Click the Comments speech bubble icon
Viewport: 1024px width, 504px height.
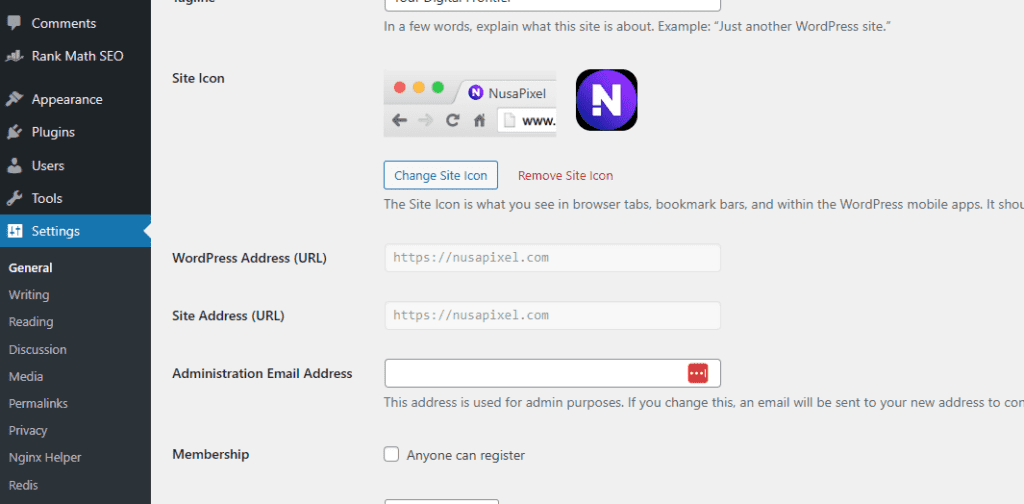pyautogui.click(x=14, y=22)
